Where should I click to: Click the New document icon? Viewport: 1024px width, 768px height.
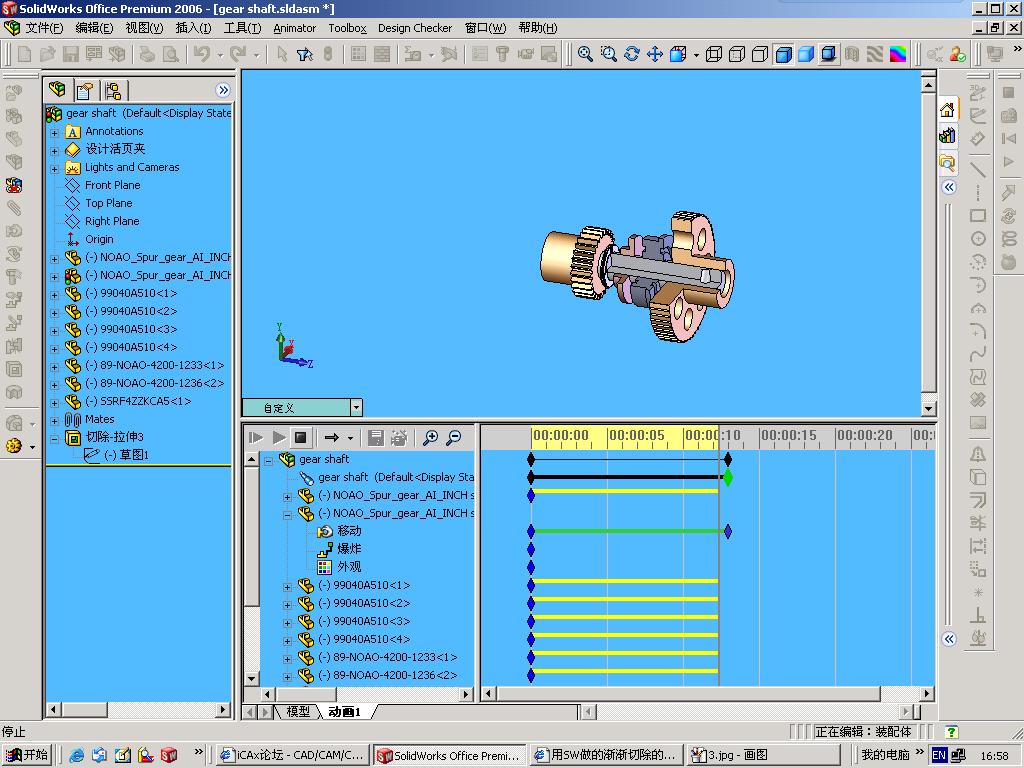(x=25, y=54)
